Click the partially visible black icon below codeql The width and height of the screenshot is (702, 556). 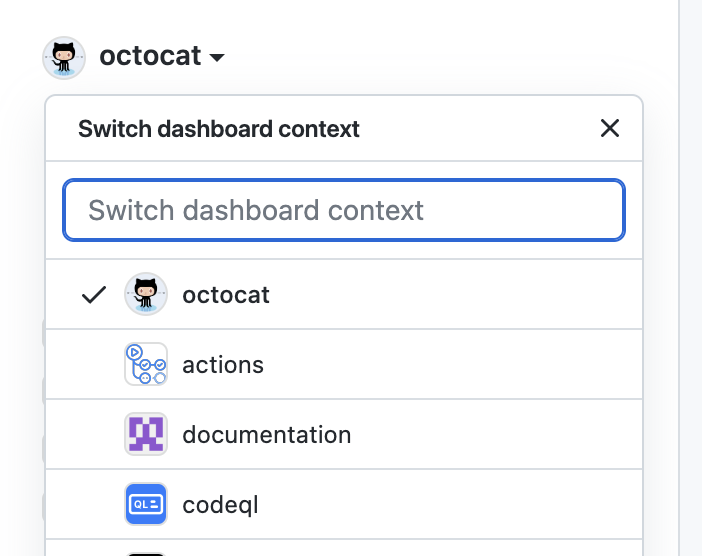point(145,552)
